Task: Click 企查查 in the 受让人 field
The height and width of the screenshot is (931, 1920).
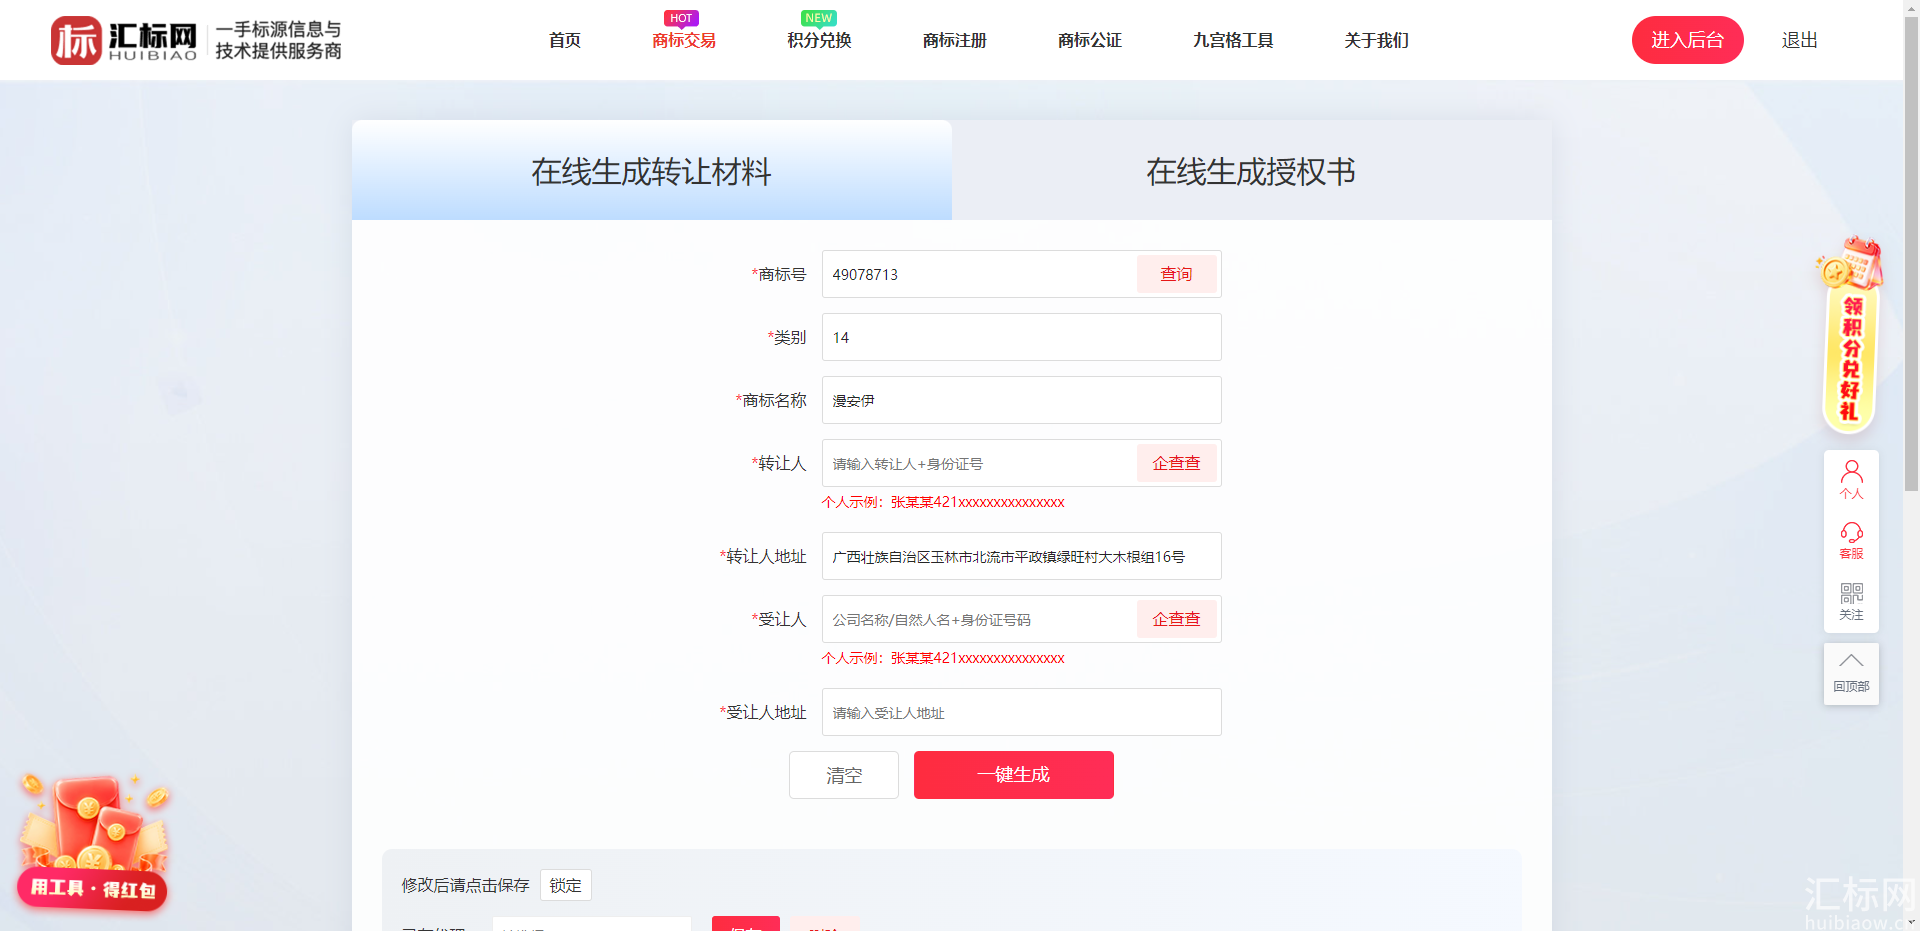Action: click(1177, 619)
